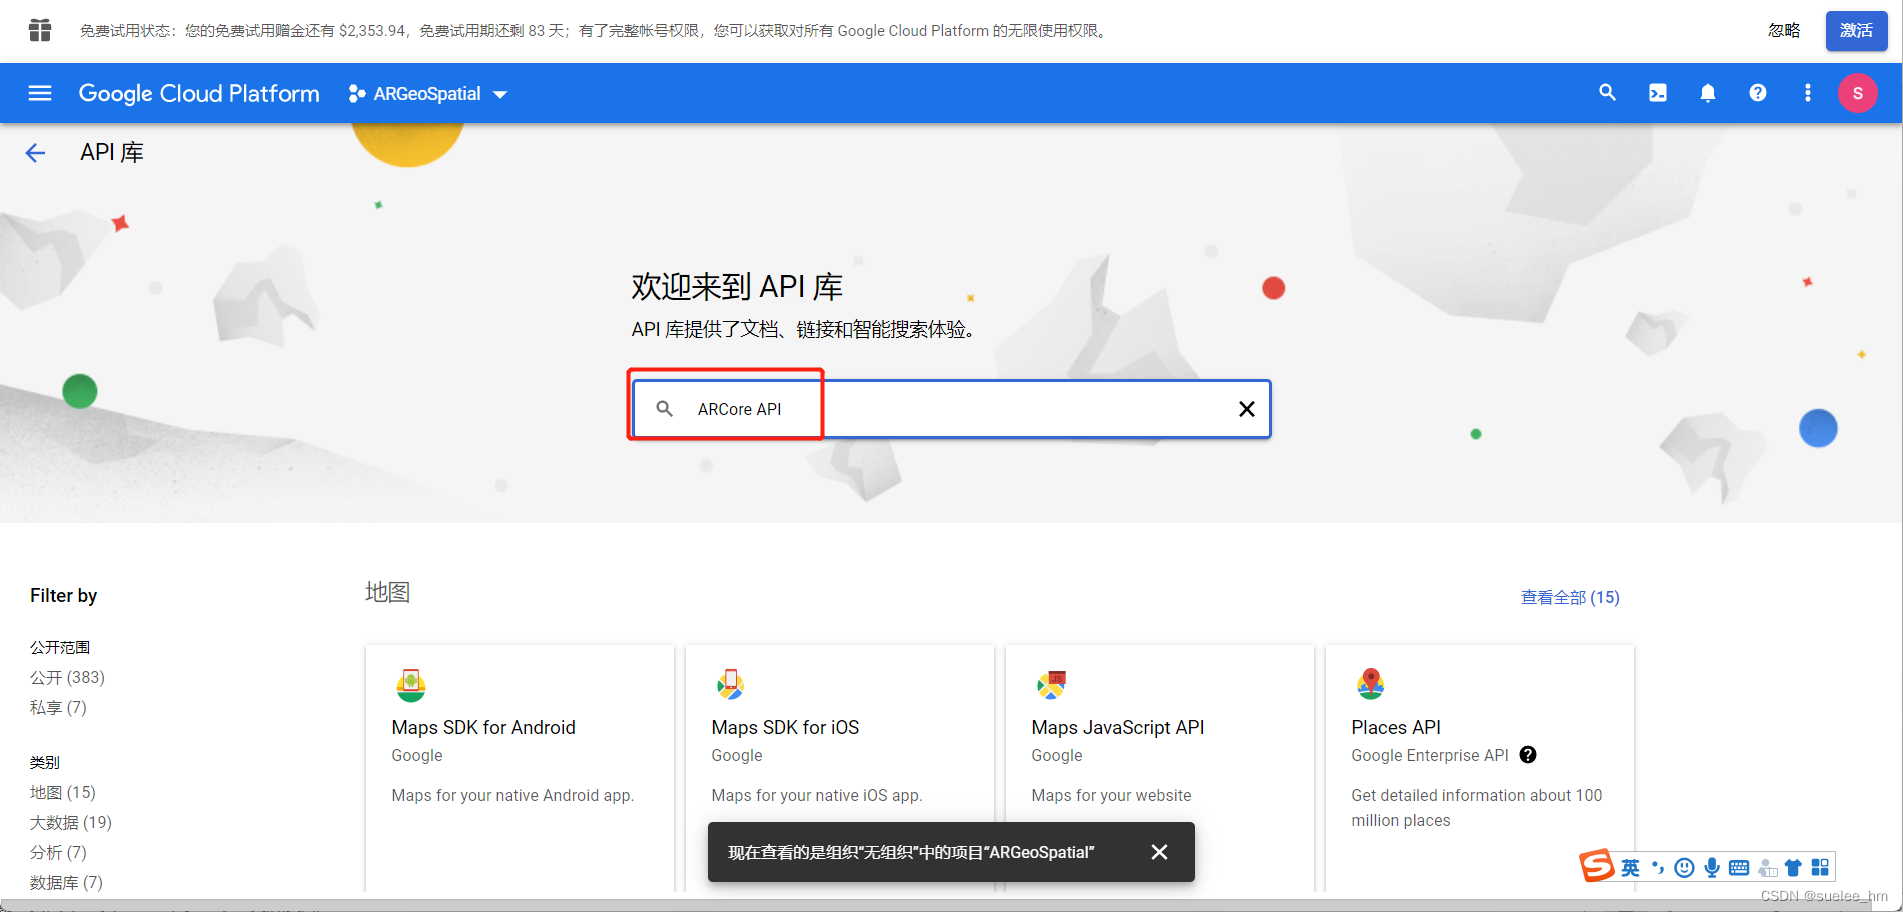Image resolution: width=1903 pixels, height=912 pixels.
Task: Click the 'Google Enterprise API' label
Action: pyautogui.click(x=1429, y=755)
